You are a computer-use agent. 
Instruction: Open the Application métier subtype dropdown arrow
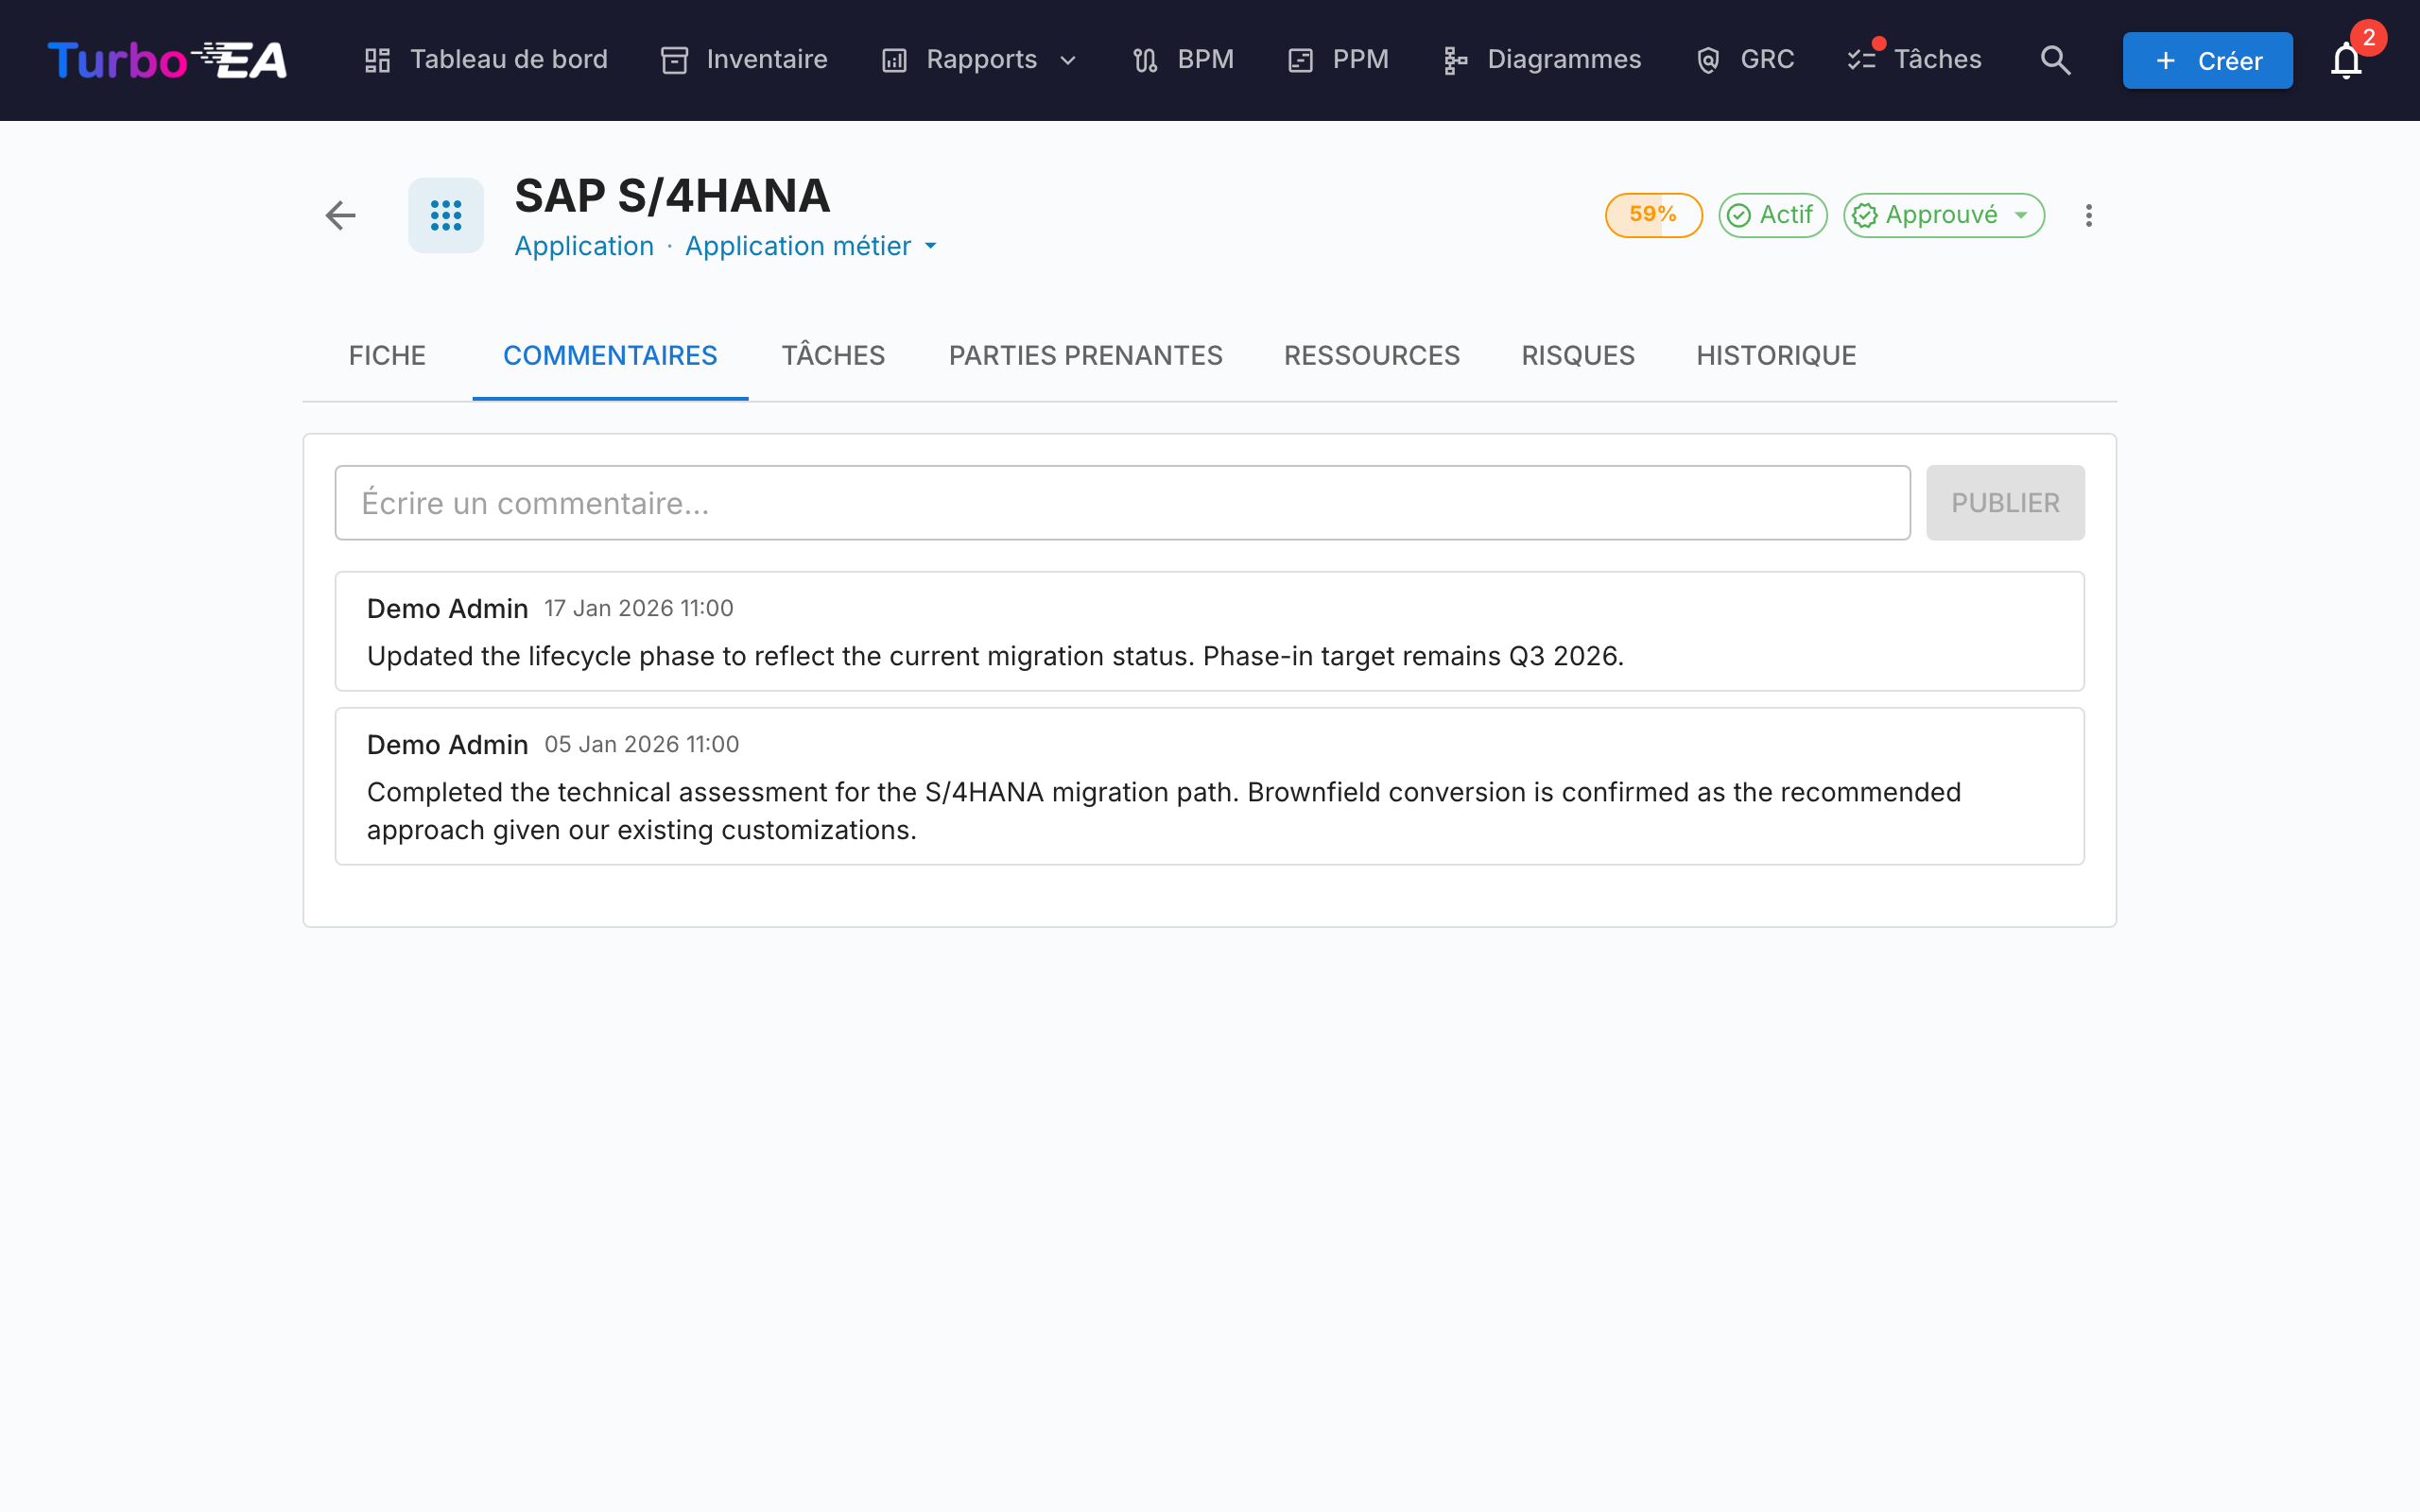(931, 246)
